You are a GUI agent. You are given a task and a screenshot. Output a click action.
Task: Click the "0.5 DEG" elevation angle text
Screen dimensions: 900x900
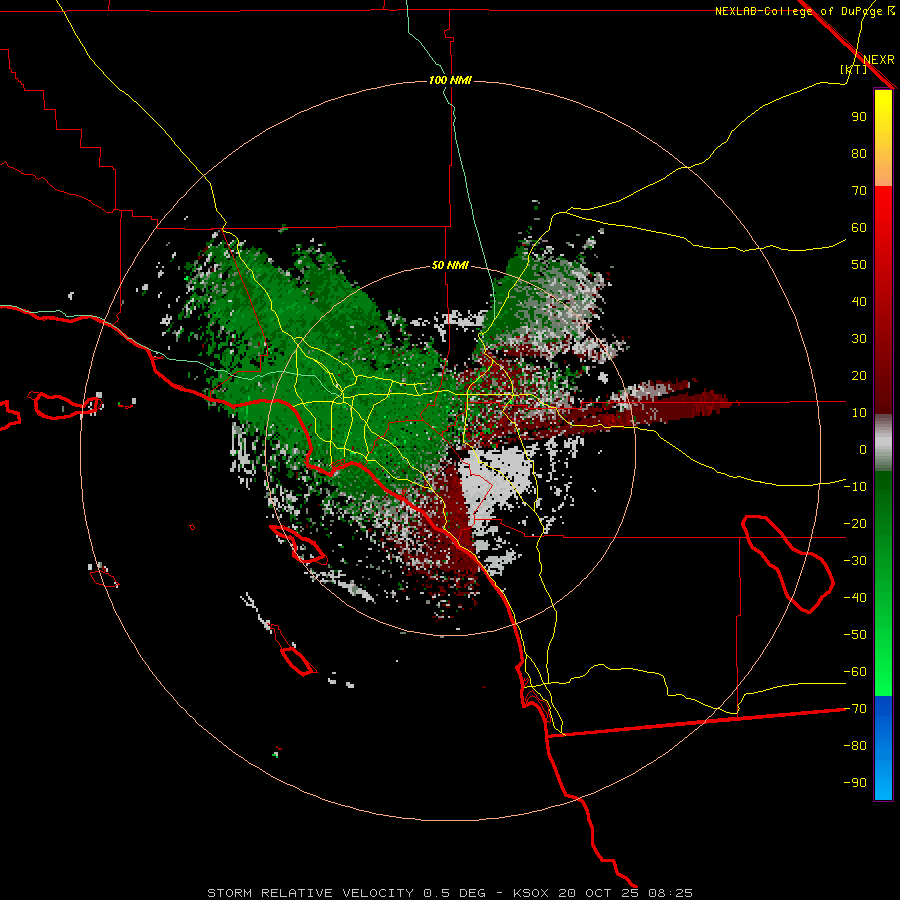coord(455,893)
